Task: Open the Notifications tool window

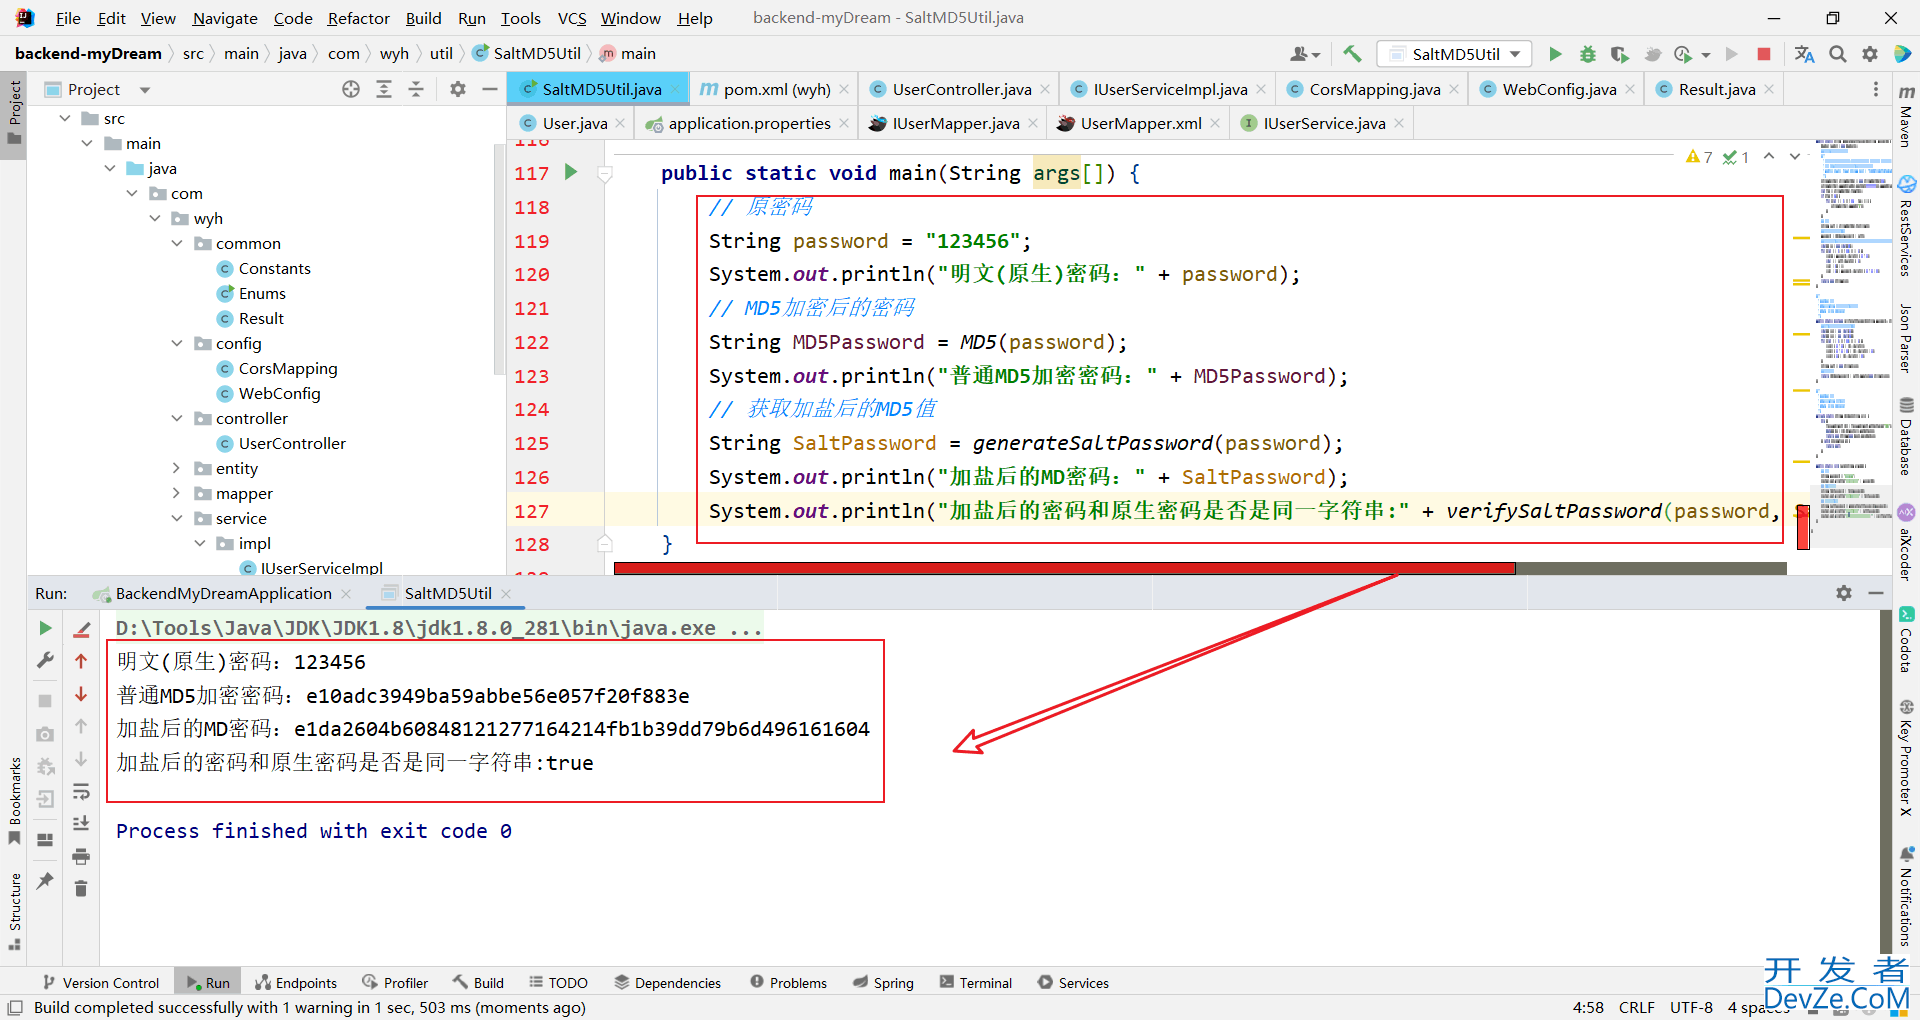Action: click(x=1906, y=896)
